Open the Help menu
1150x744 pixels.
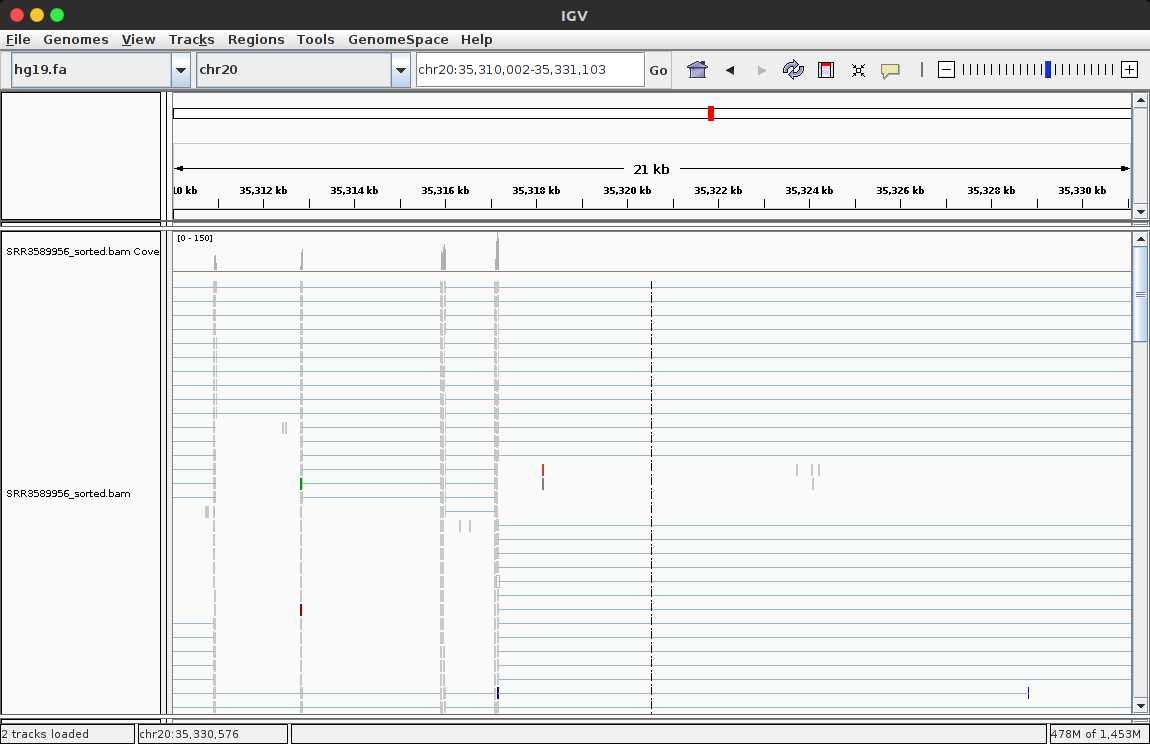click(x=476, y=40)
